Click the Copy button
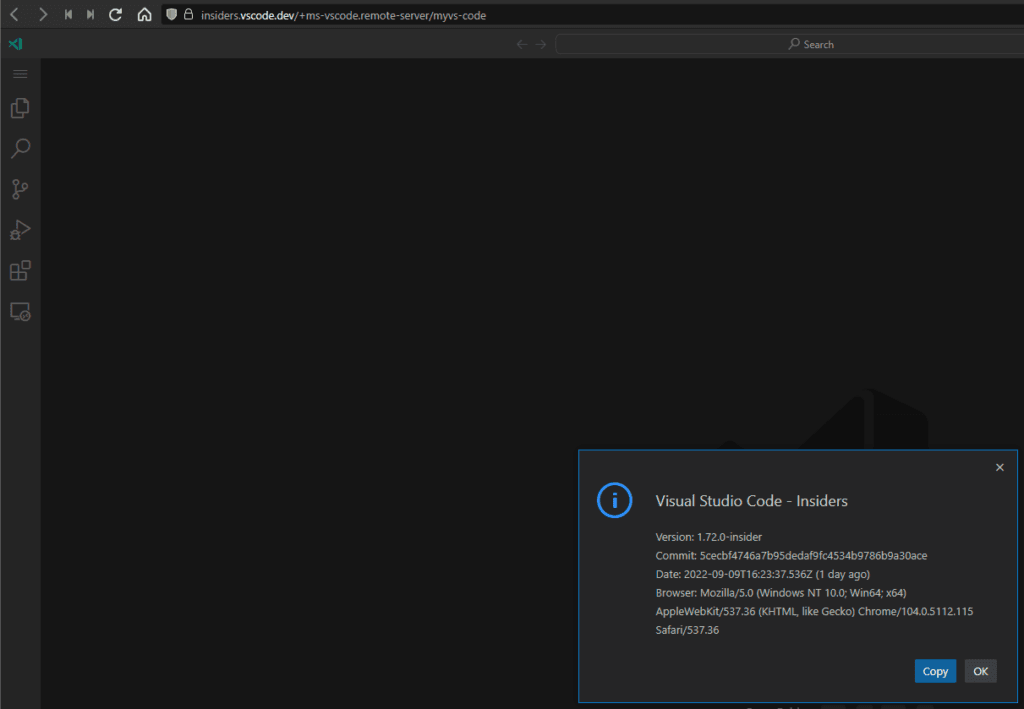Screen dimensions: 1024x709 [x=935, y=671]
